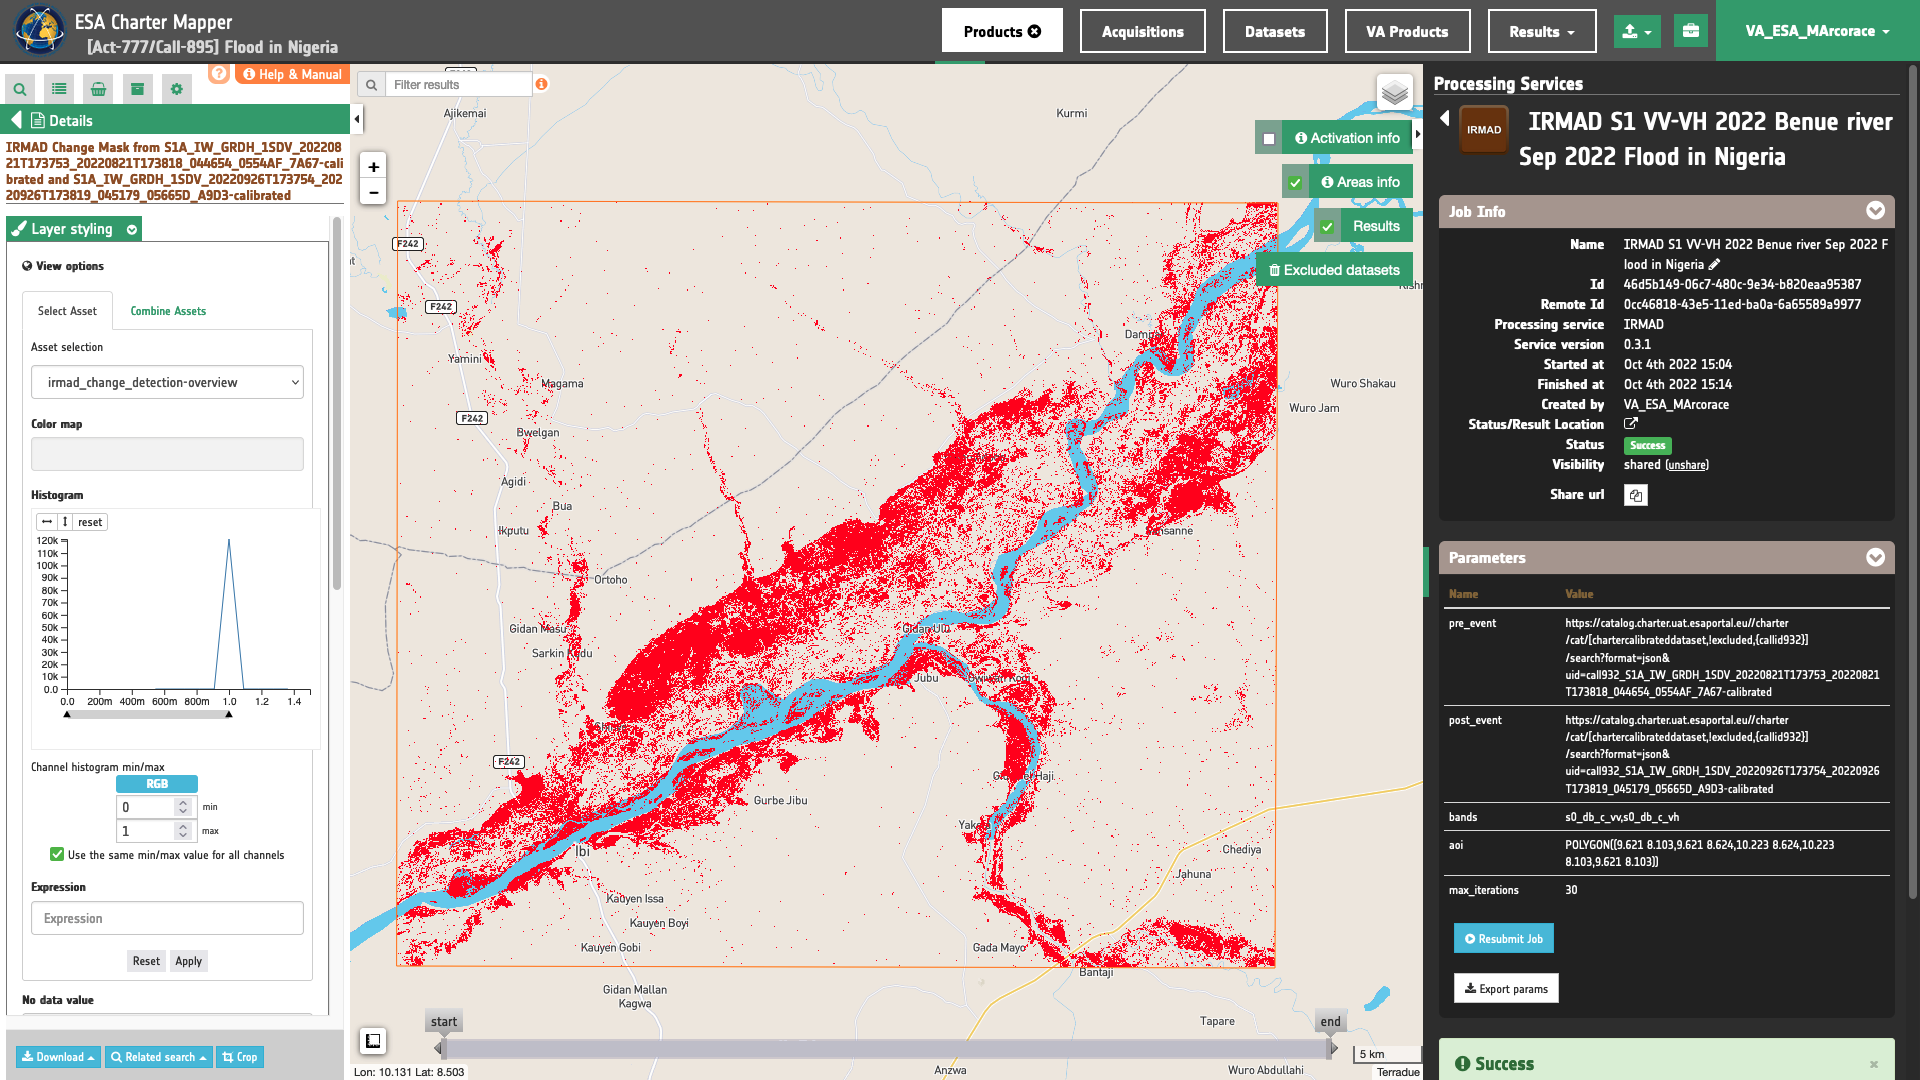Viewport: 1920px width, 1080px height.
Task: Toggle the map footprint icon at bottom-left
Action: (373, 1041)
